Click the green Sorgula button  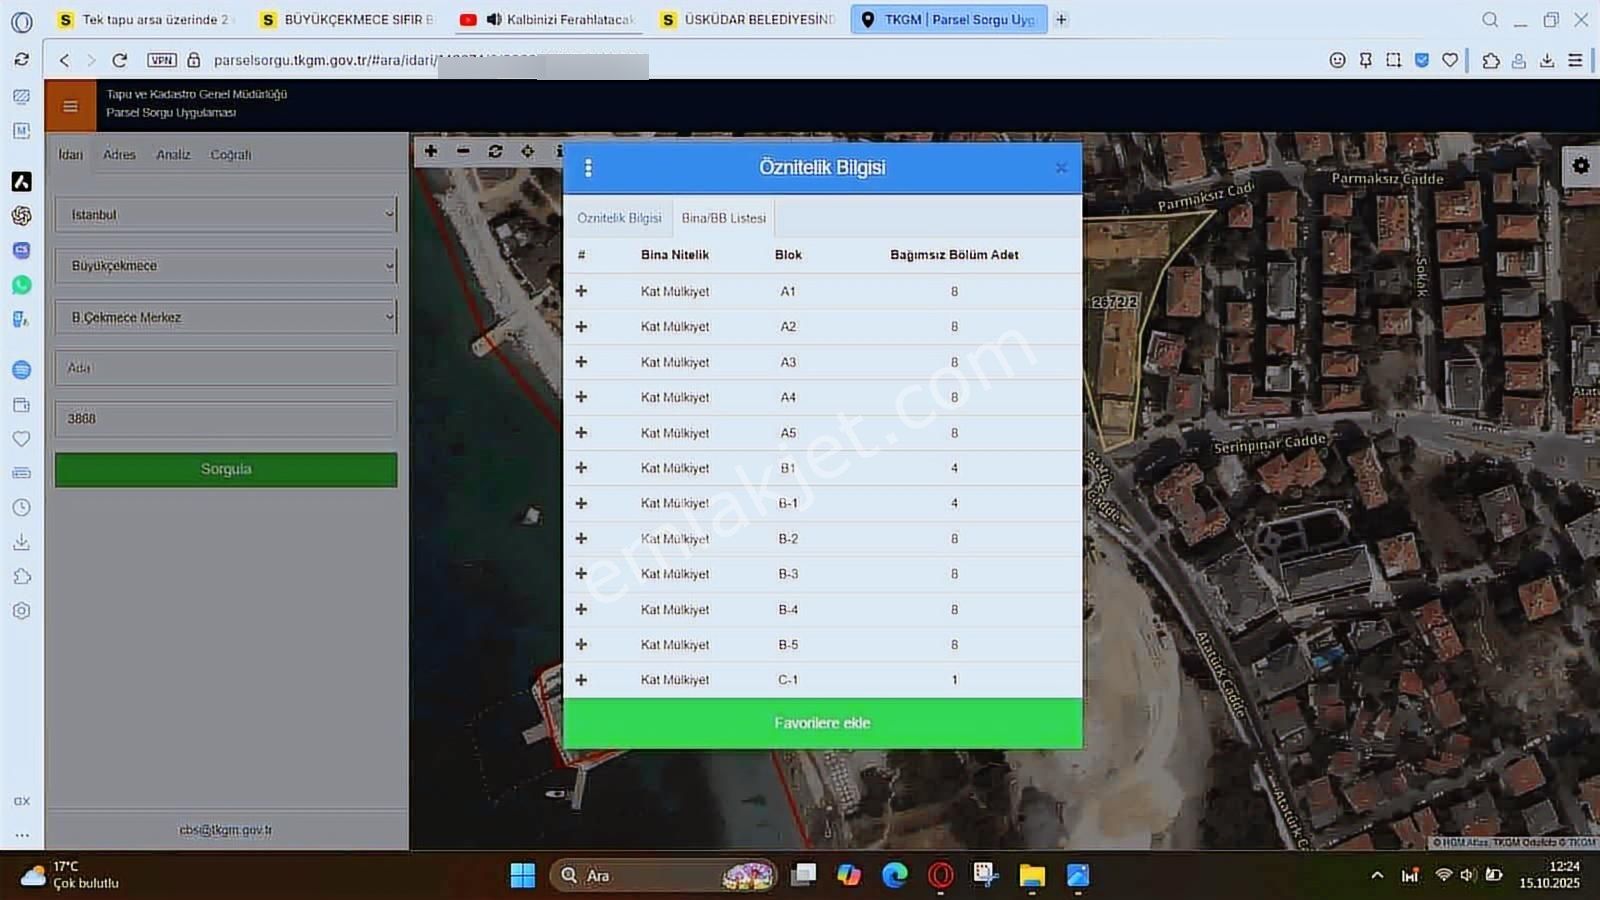pos(226,470)
